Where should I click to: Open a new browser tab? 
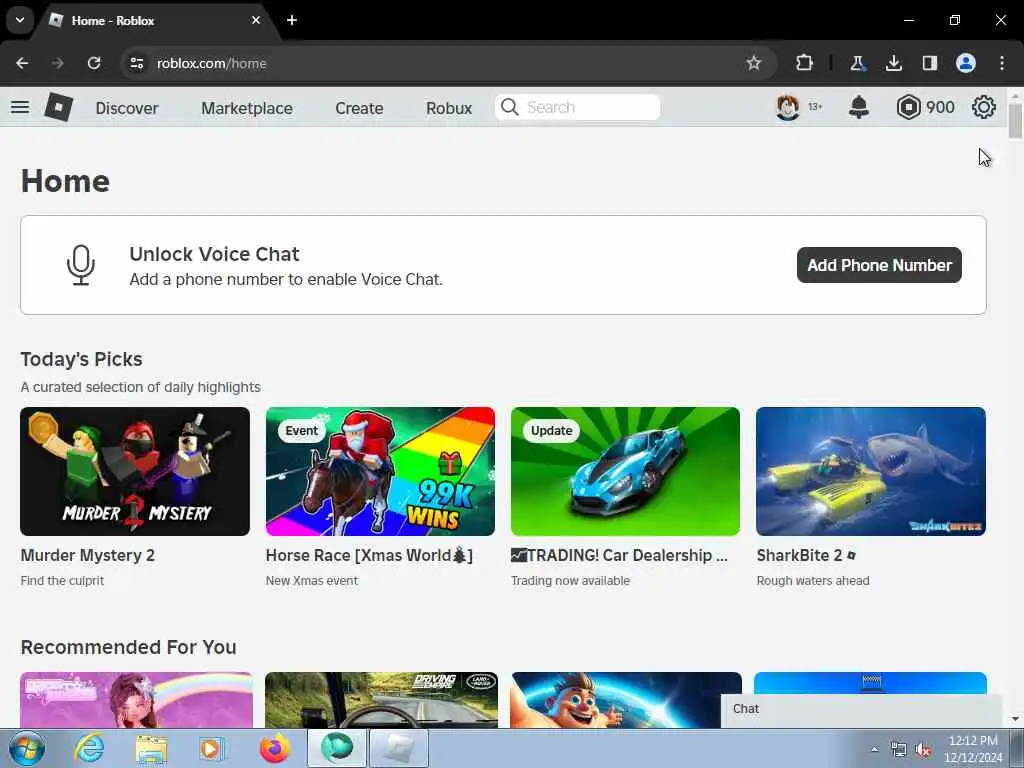pyautogui.click(x=292, y=20)
